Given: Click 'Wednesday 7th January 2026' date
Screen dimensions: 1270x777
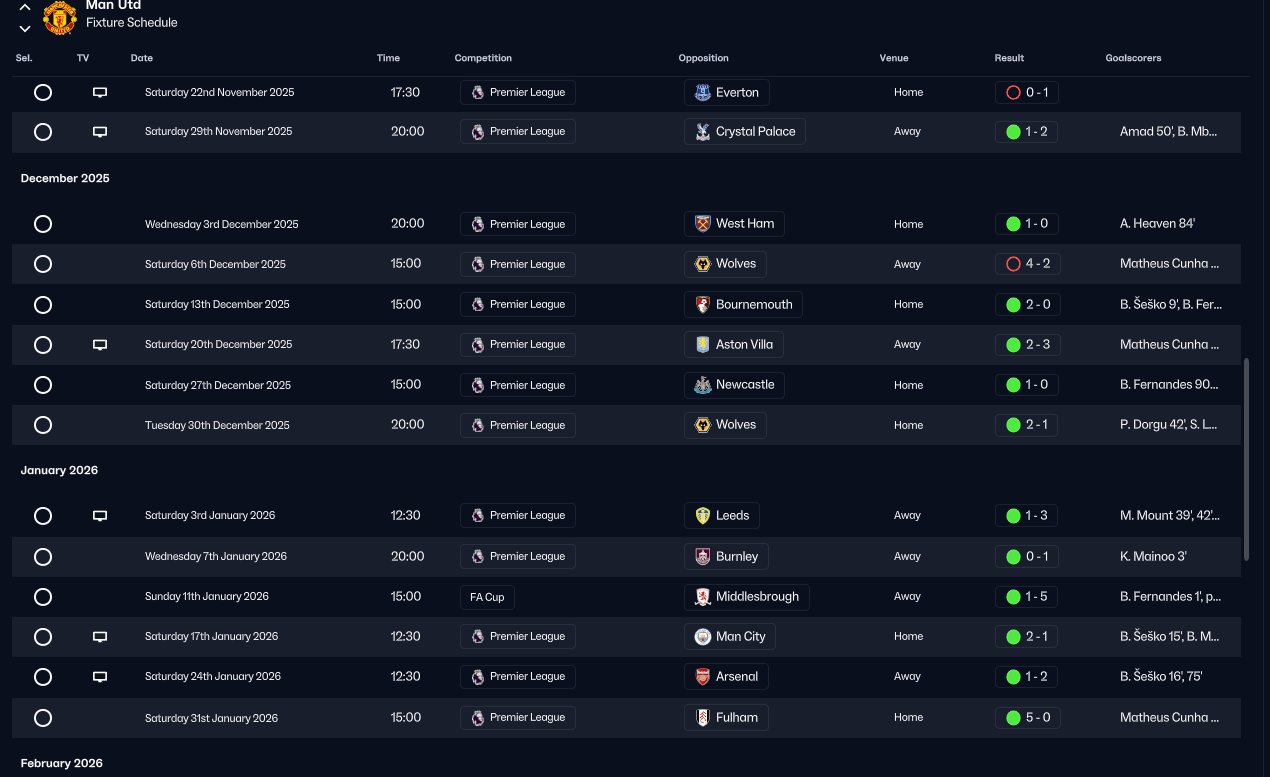Looking at the screenshot, I should [216, 557].
